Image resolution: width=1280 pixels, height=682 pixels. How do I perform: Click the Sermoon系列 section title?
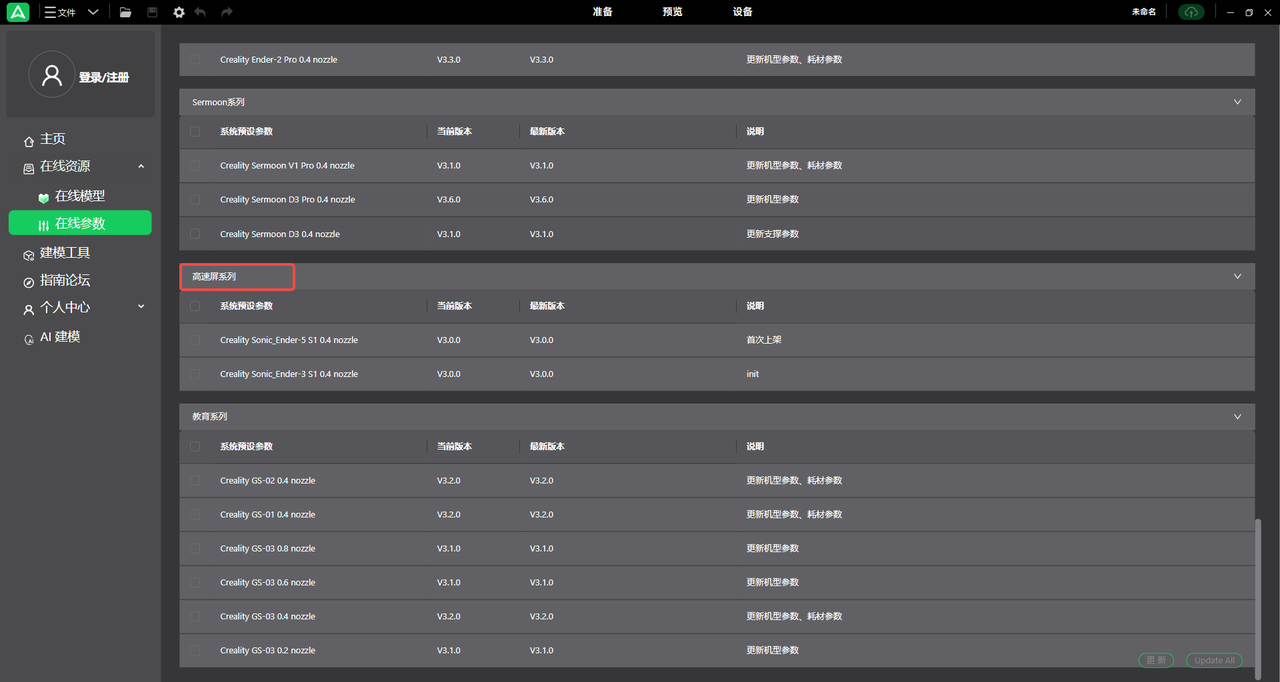[218, 102]
